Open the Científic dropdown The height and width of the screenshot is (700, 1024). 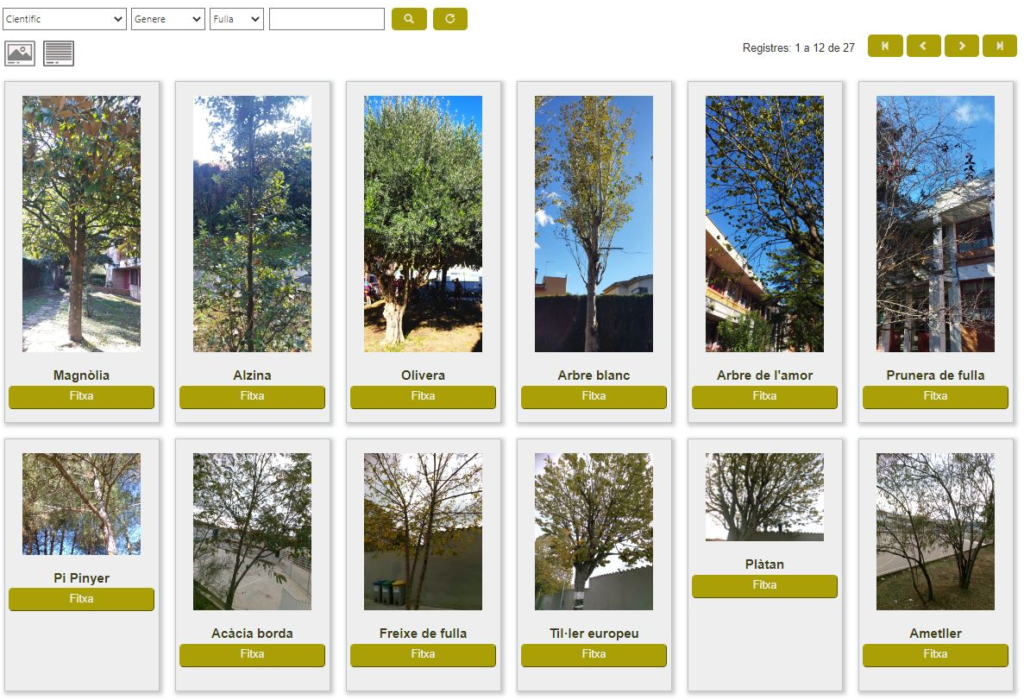click(x=64, y=19)
